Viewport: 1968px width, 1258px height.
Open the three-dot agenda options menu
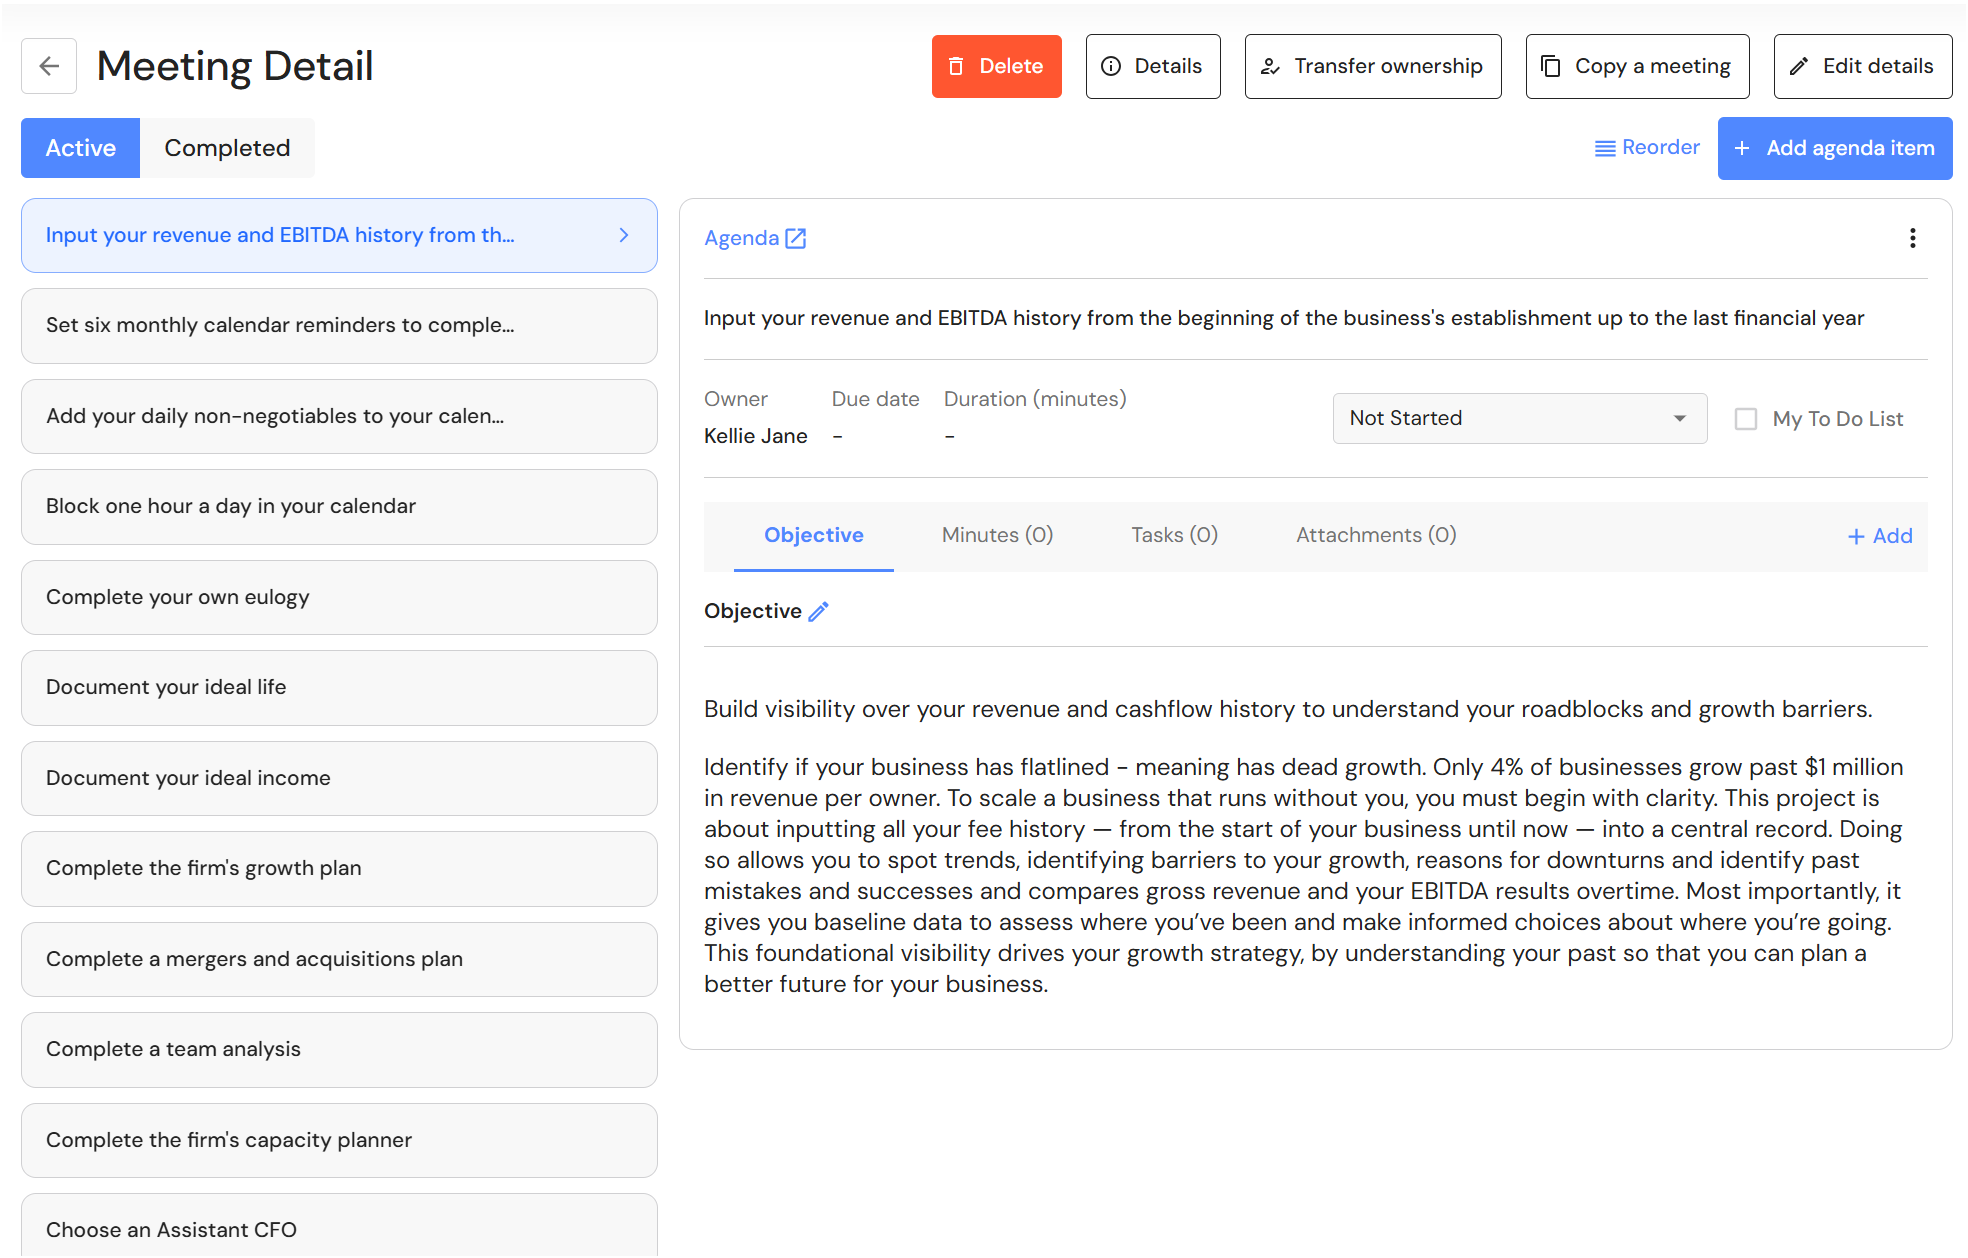(x=1912, y=238)
